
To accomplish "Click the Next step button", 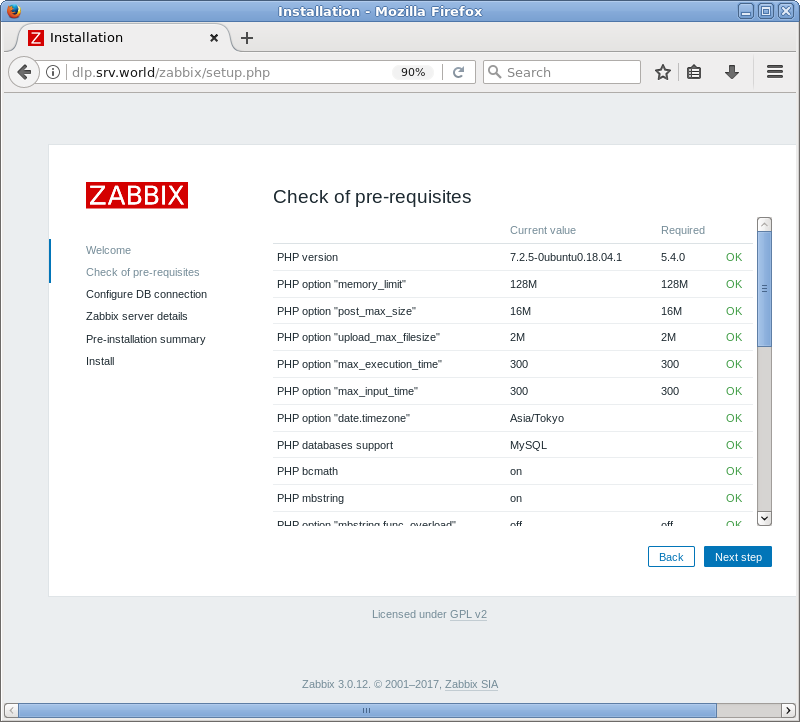I will (738, 557).
